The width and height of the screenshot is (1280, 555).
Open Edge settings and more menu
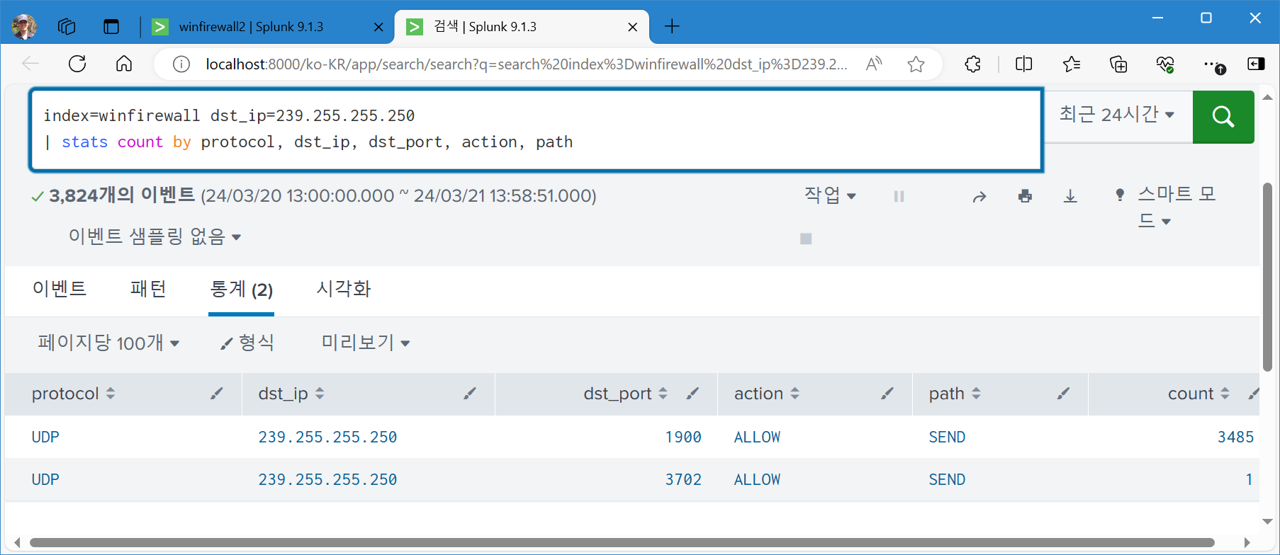click(x=1213, y=64)
